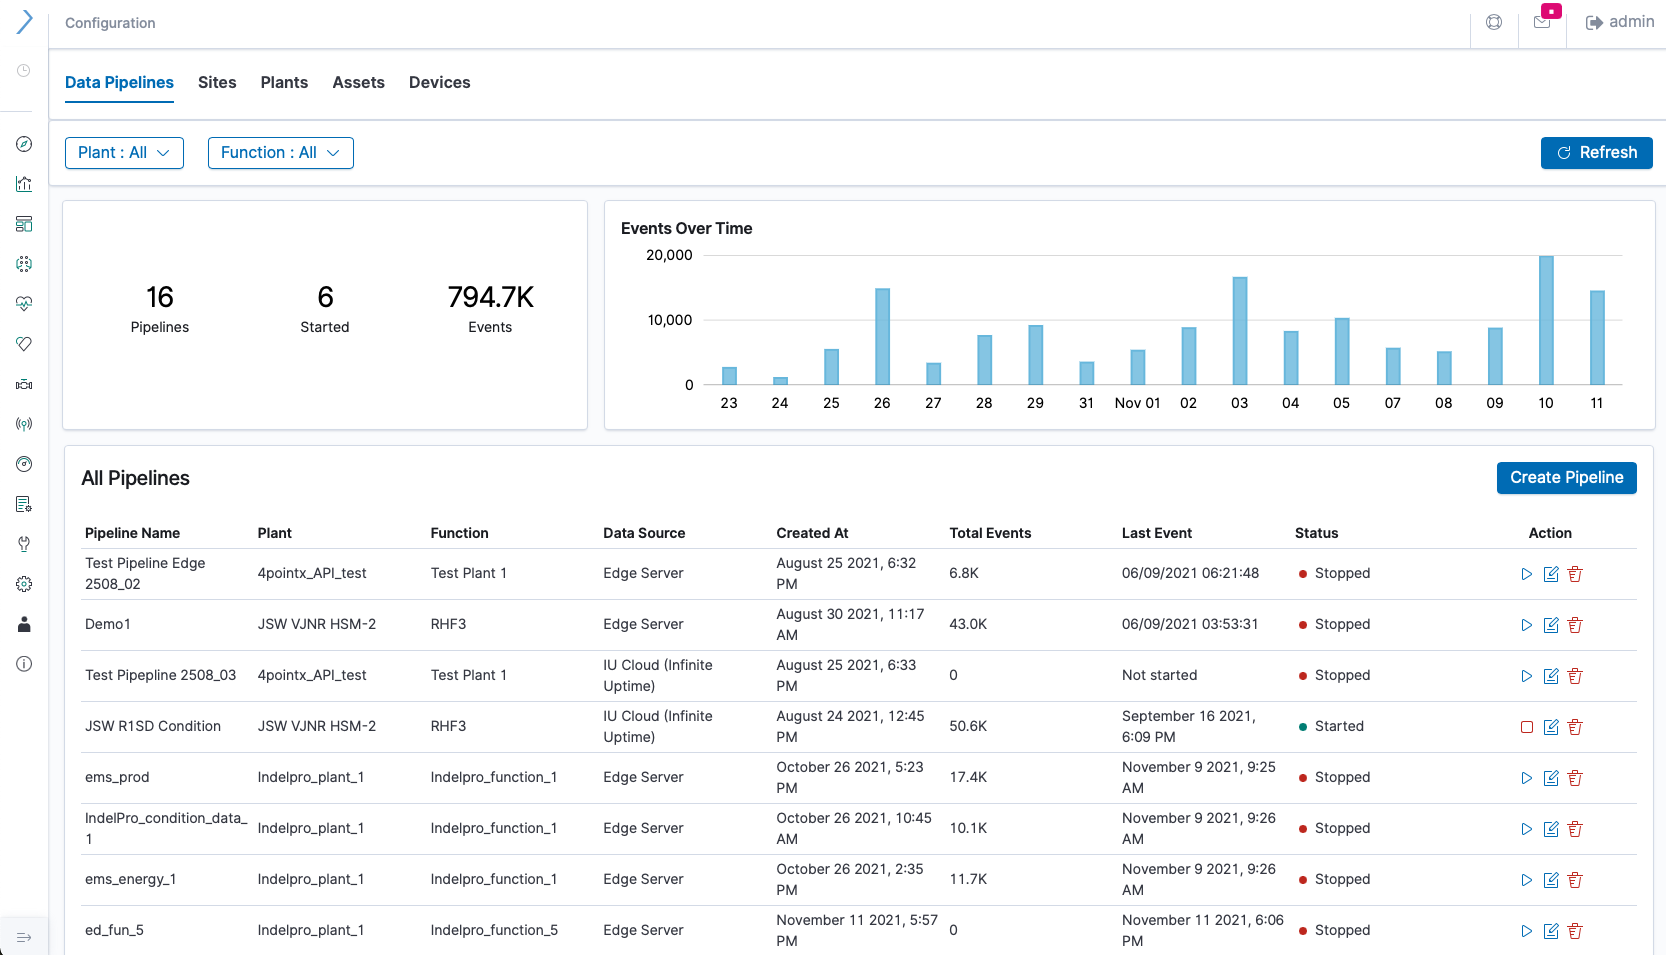The width and height of the screenshot is (1666, 955).
Task: Edit the ems_prod pipeline
Action: click(x=1551, y=778)
